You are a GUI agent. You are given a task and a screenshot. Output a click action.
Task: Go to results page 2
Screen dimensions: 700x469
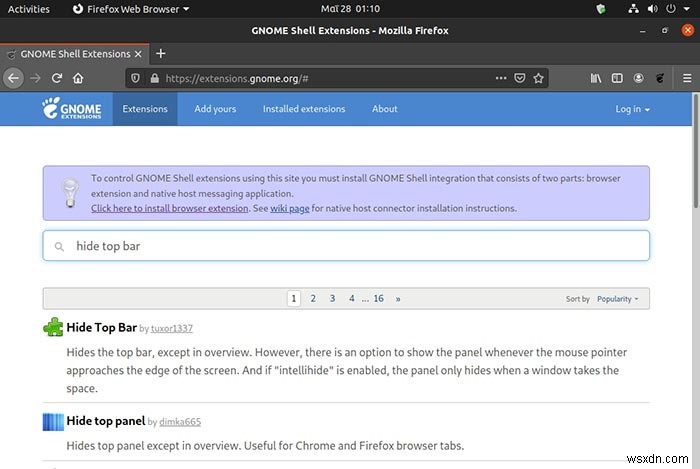(313, 299)
